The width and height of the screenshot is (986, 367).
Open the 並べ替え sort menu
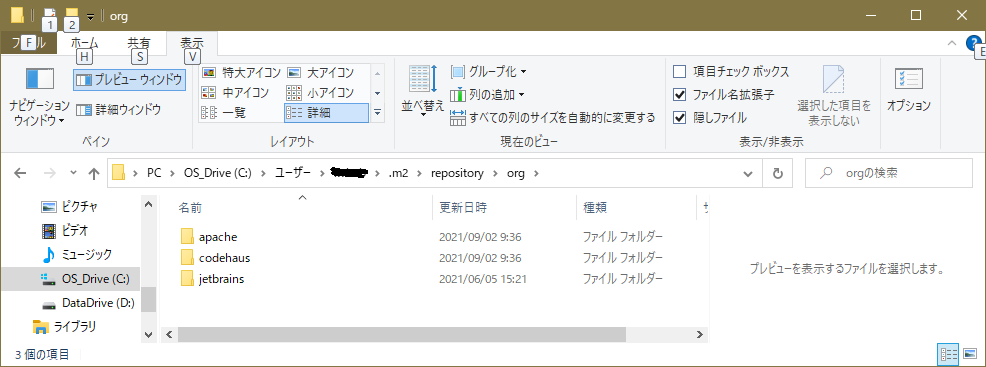pyautogui.click(x=423, y=91)
